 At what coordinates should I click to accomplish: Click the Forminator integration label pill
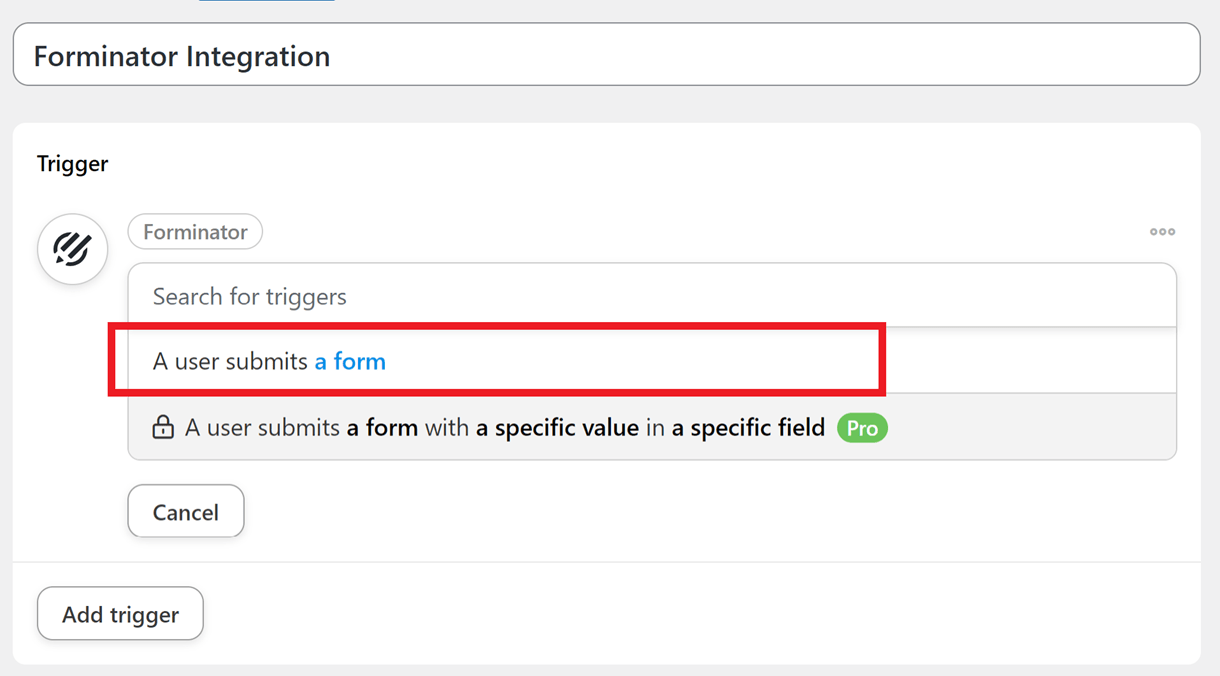click(195, 232)
